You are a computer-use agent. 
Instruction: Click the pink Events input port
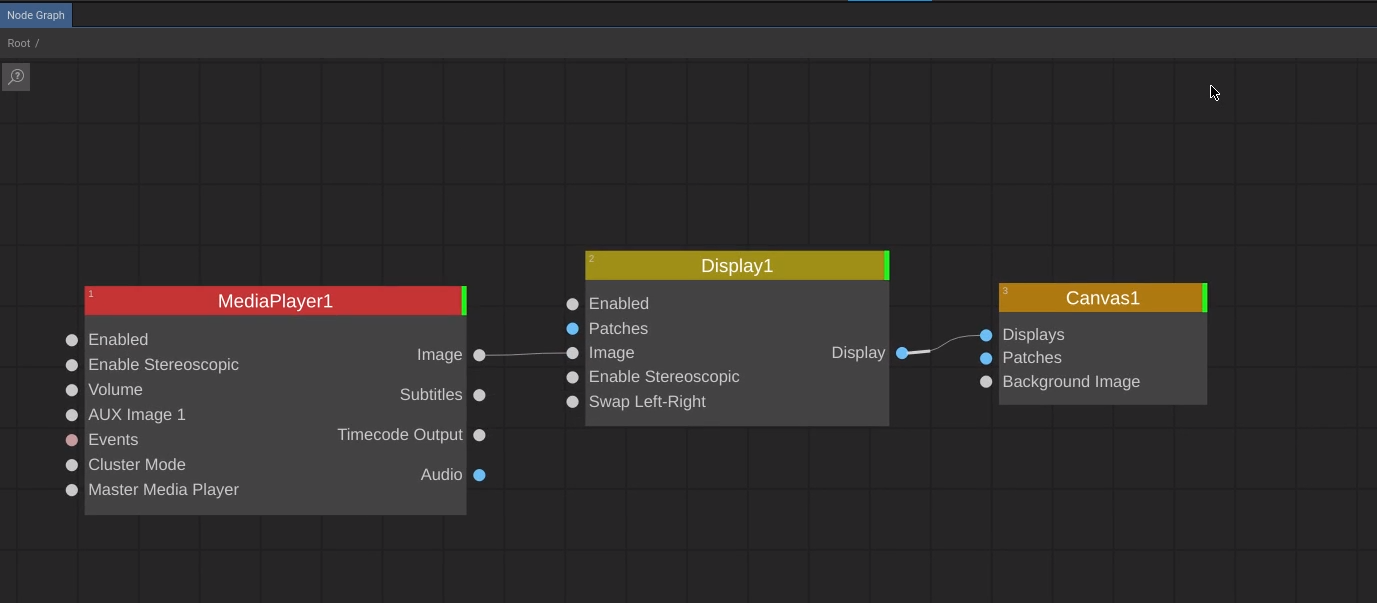click(72, 440)
